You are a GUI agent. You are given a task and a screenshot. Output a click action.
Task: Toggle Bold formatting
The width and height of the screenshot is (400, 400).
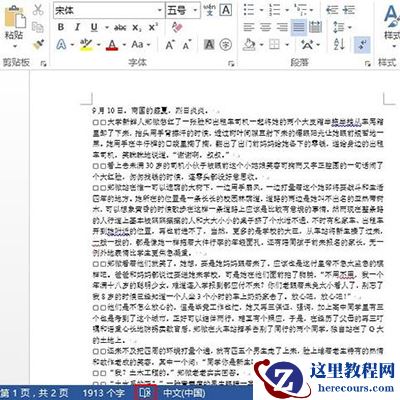click(x=61, y=27)
